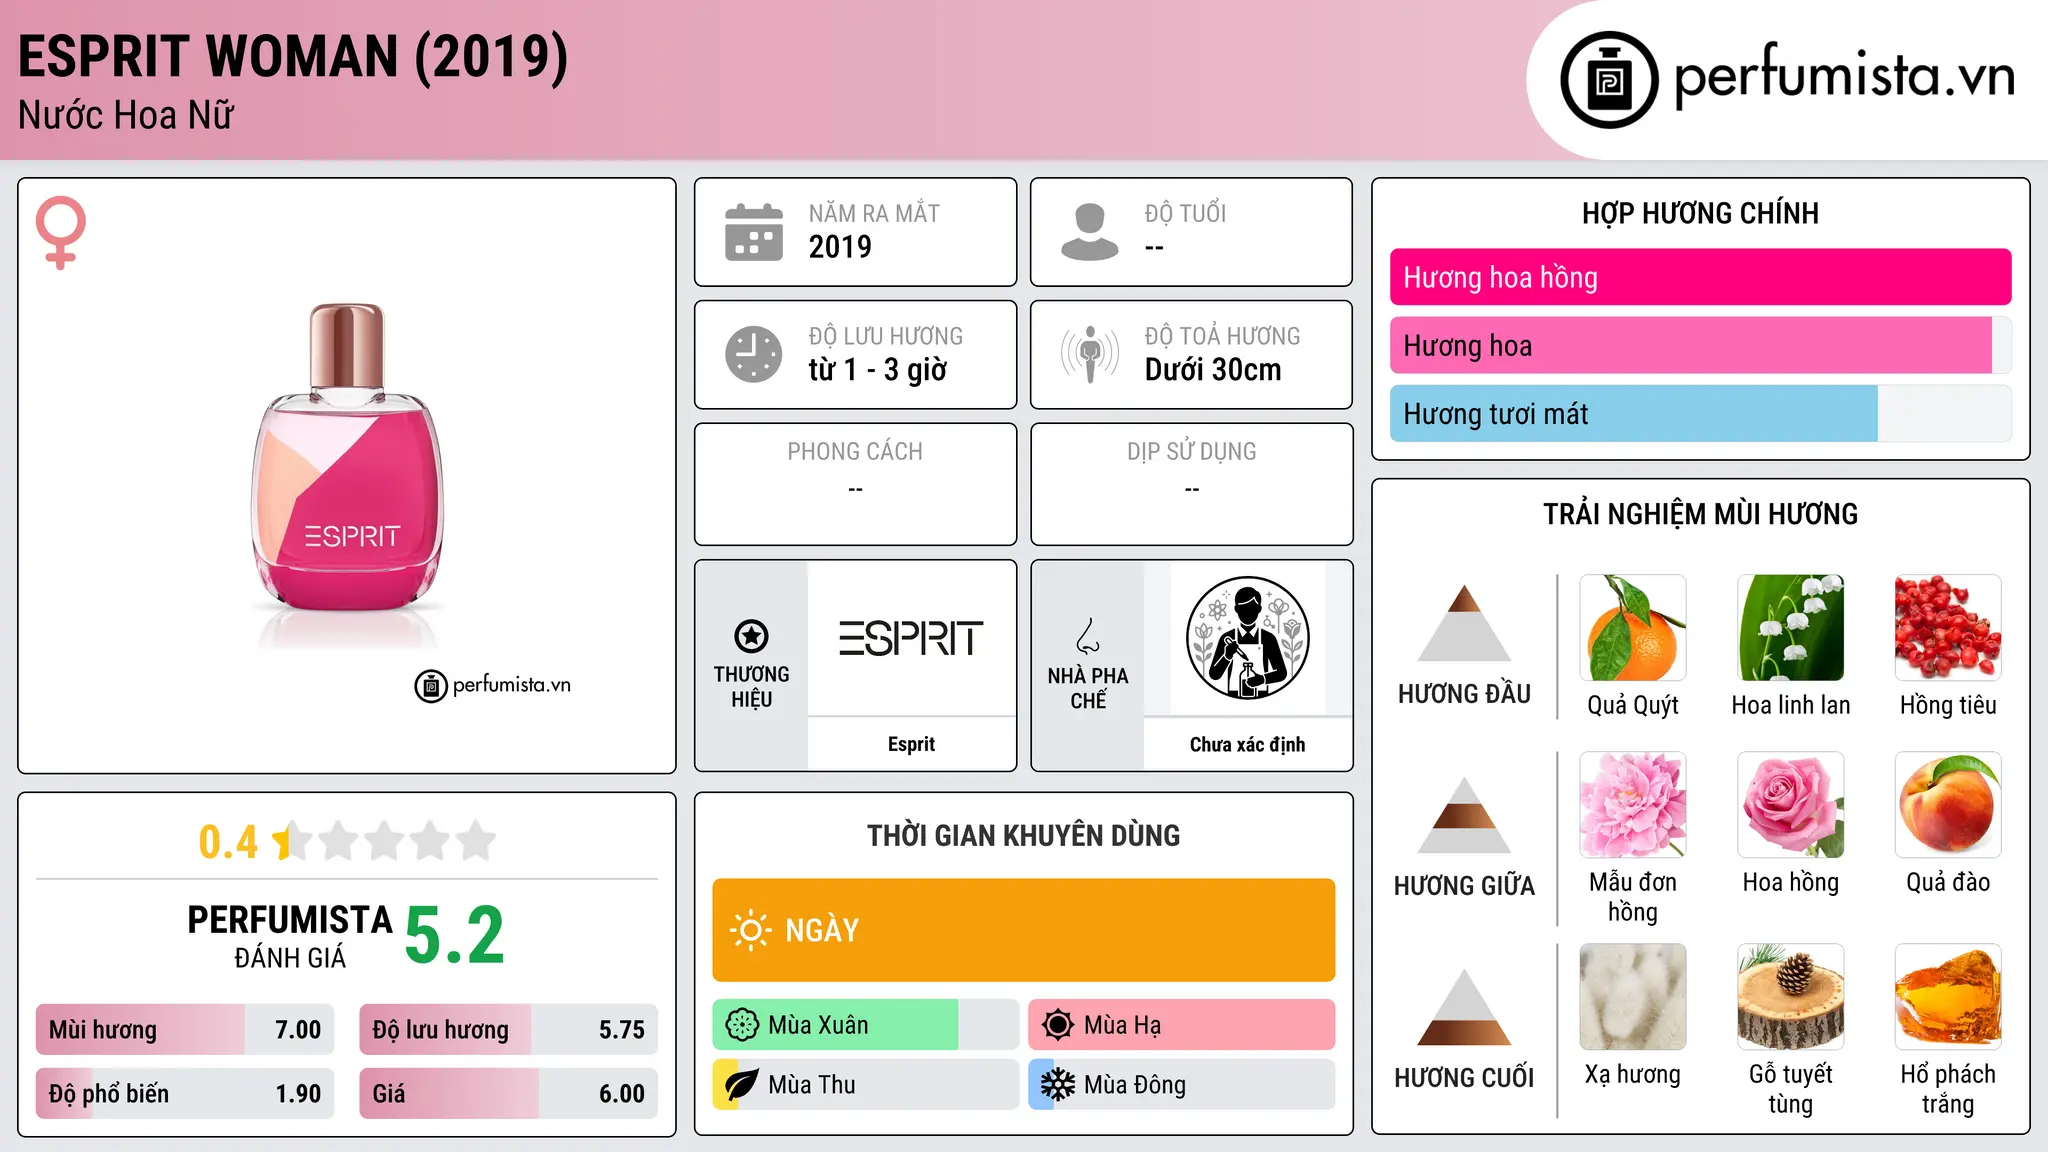The width and height of the screenshot is (2048, 1152).
Task: Click the Hương giữa pyramid icon
Action: [x=1464, y=815]
